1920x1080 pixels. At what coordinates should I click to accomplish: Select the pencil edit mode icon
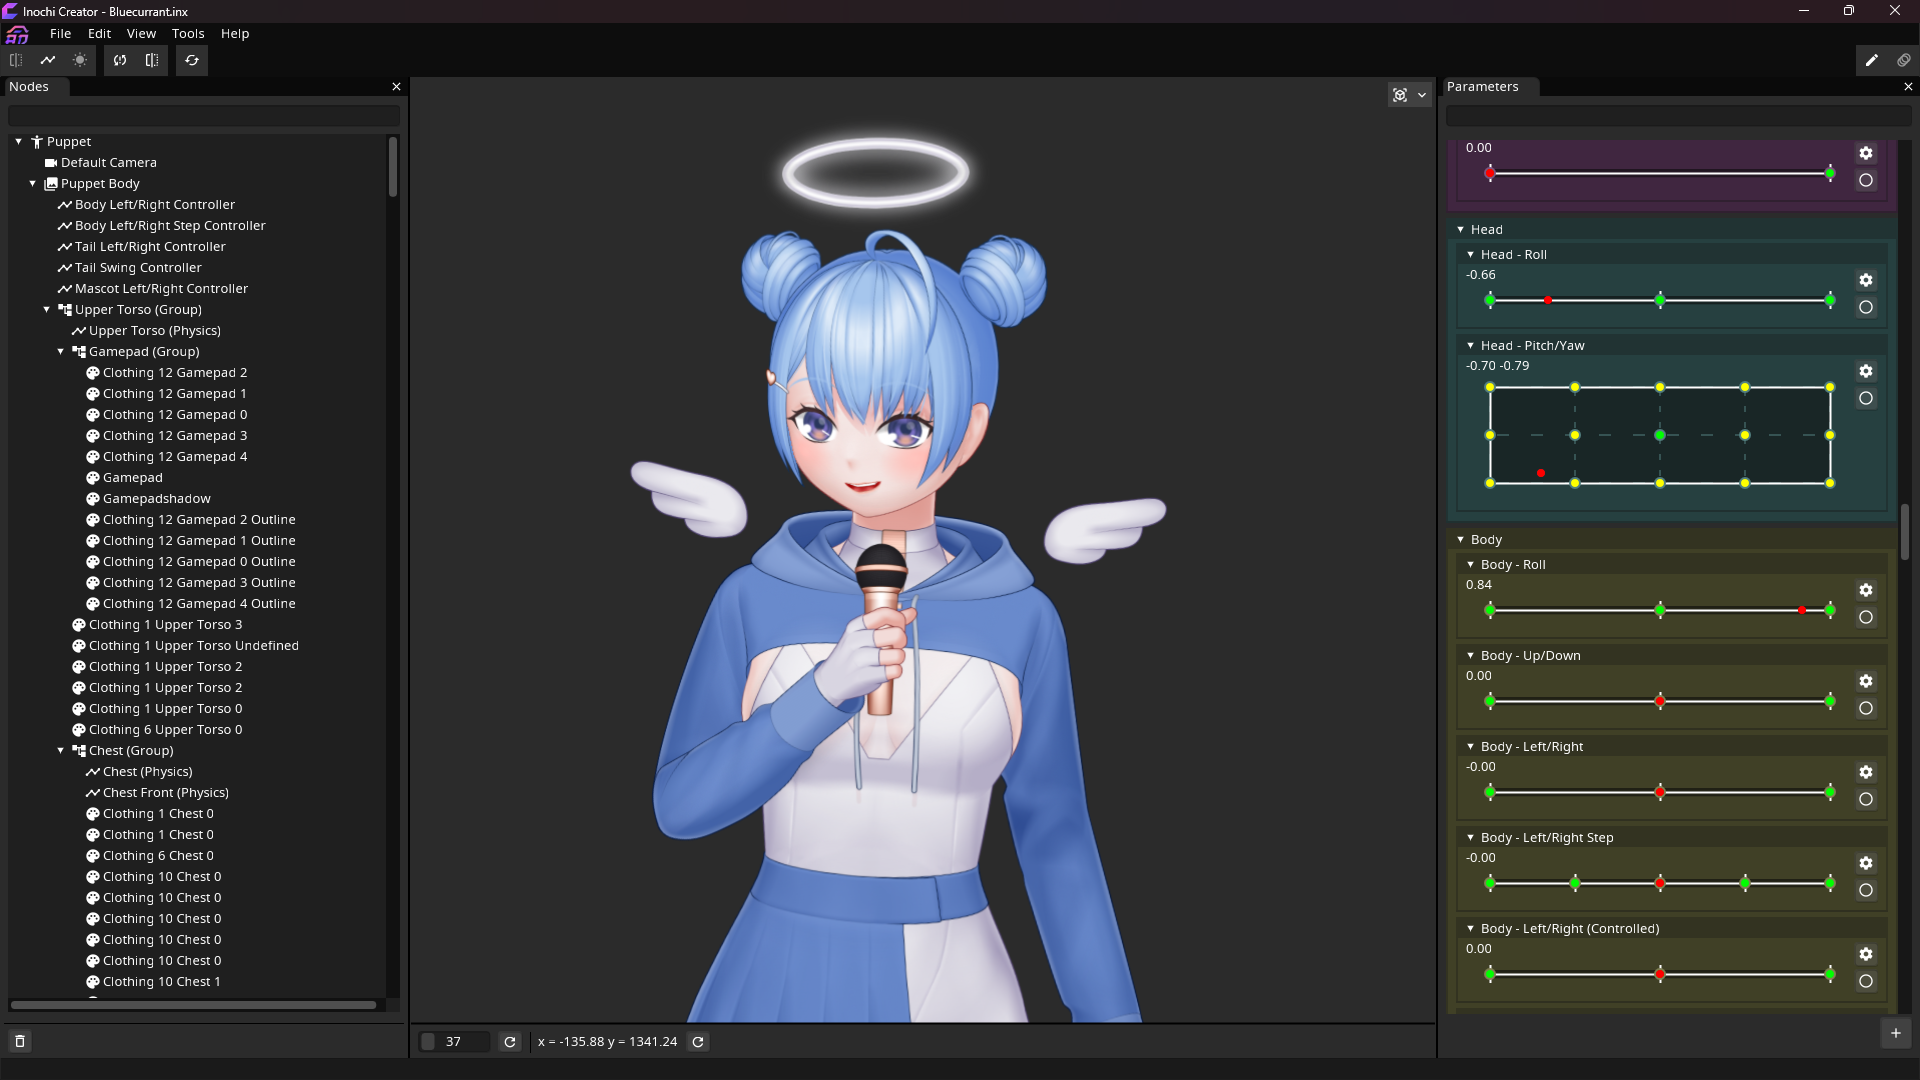(1872, 60)
